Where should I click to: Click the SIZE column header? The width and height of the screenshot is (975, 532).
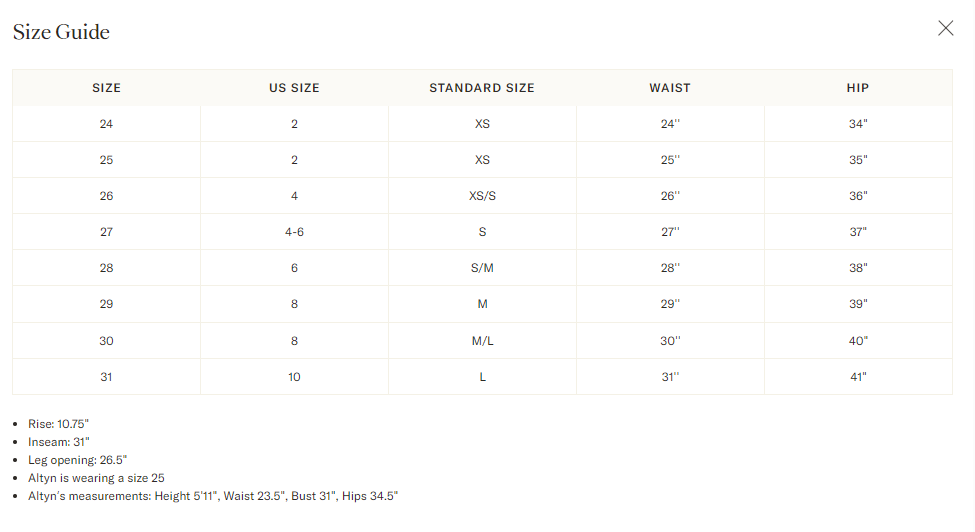[106, 88]
